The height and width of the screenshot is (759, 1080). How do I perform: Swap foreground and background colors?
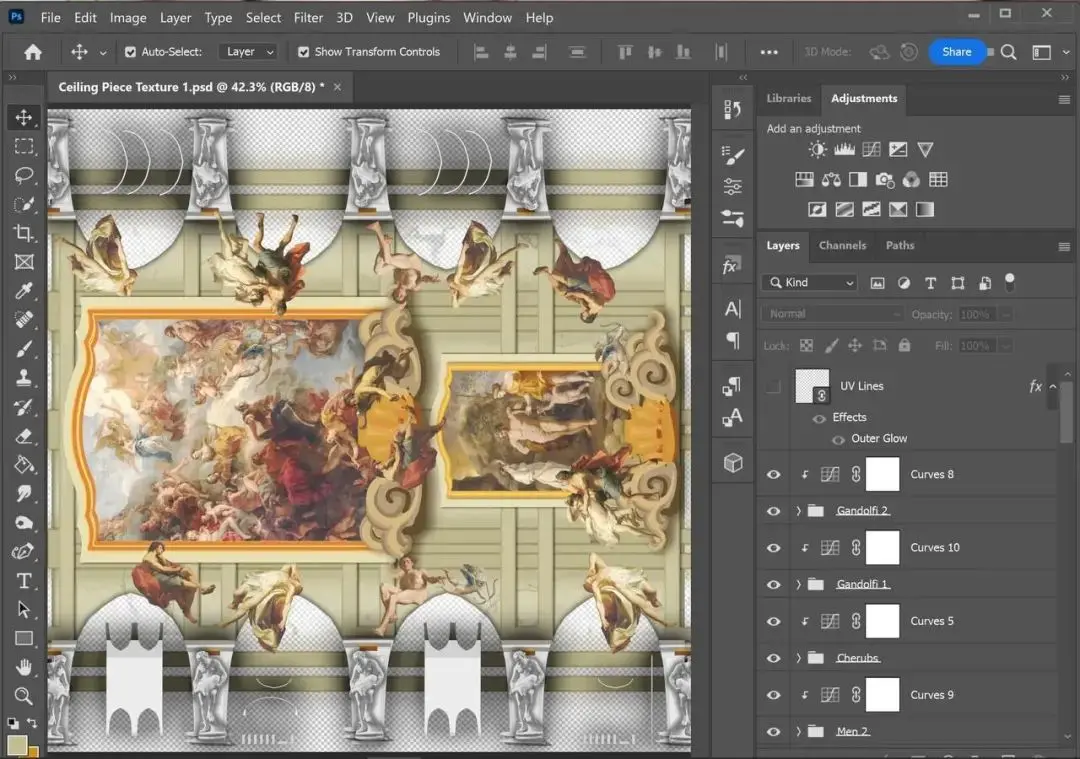pyautogui.click(x=32, y=722)
